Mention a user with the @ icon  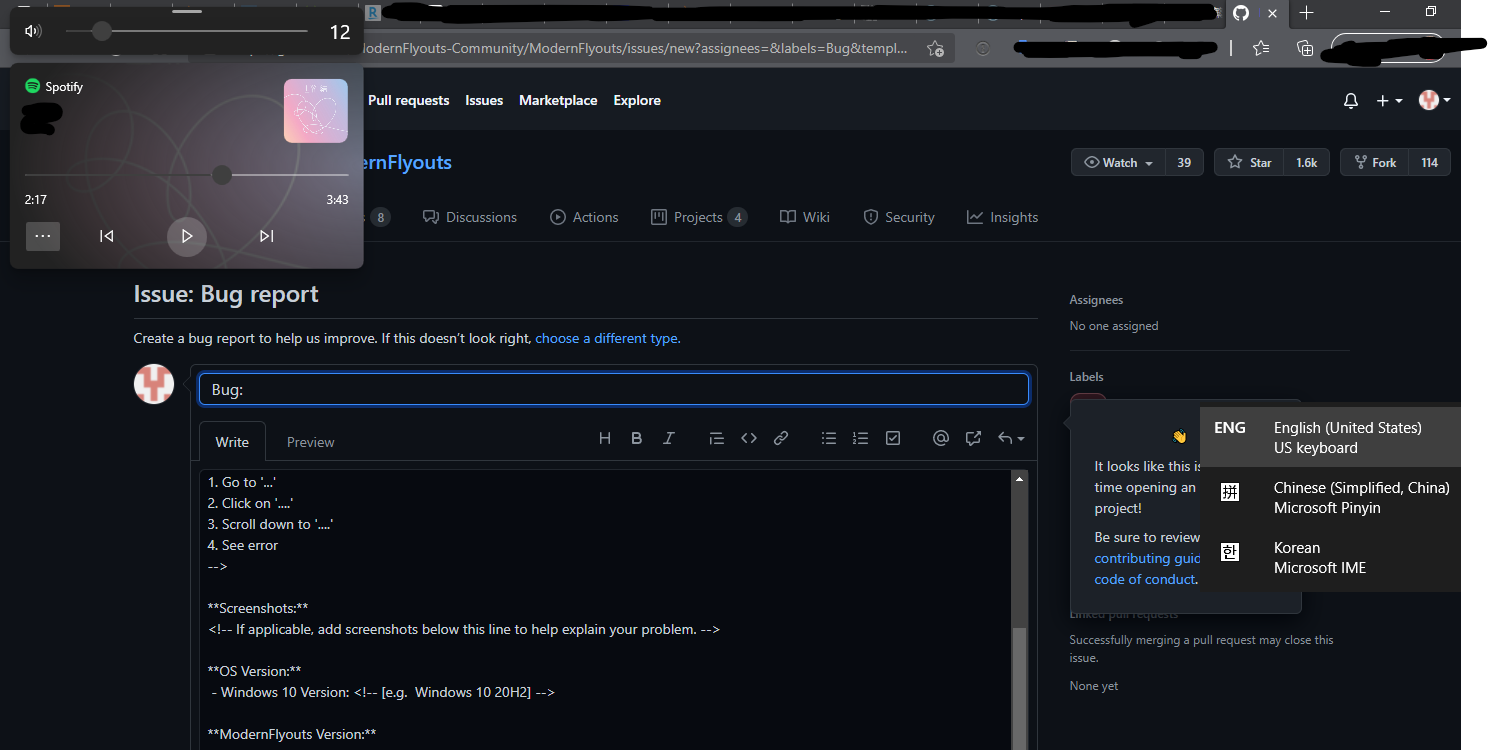click(x=940, y=438)
